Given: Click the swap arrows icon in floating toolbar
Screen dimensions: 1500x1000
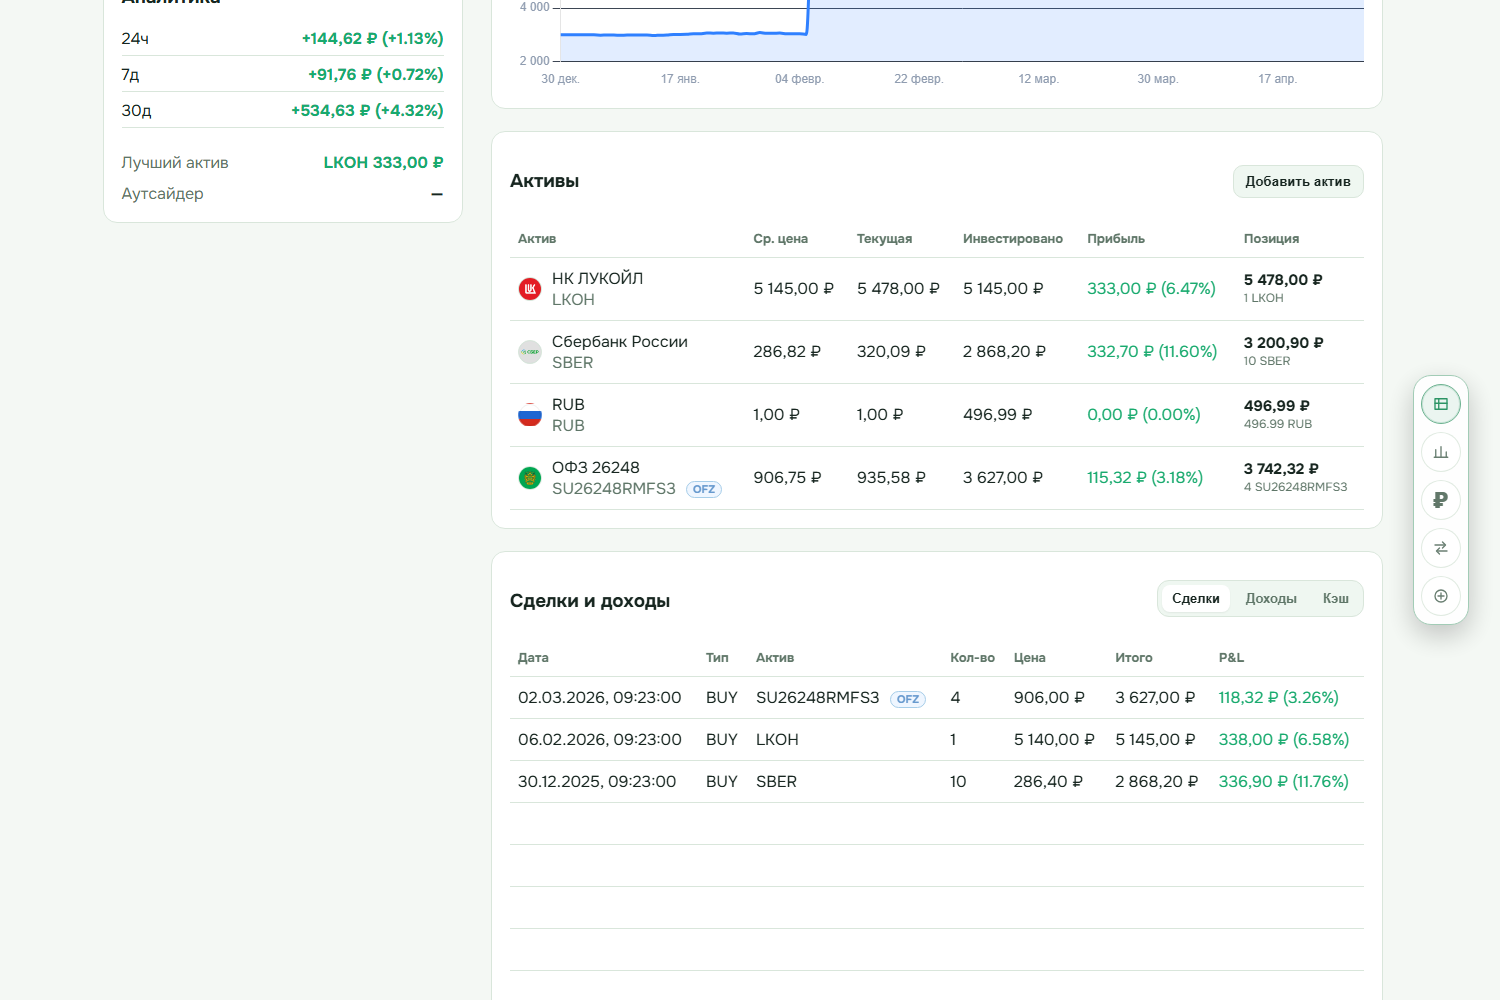Looking at the screenshot, I should pyautogui.click(x=1441, y=548).
